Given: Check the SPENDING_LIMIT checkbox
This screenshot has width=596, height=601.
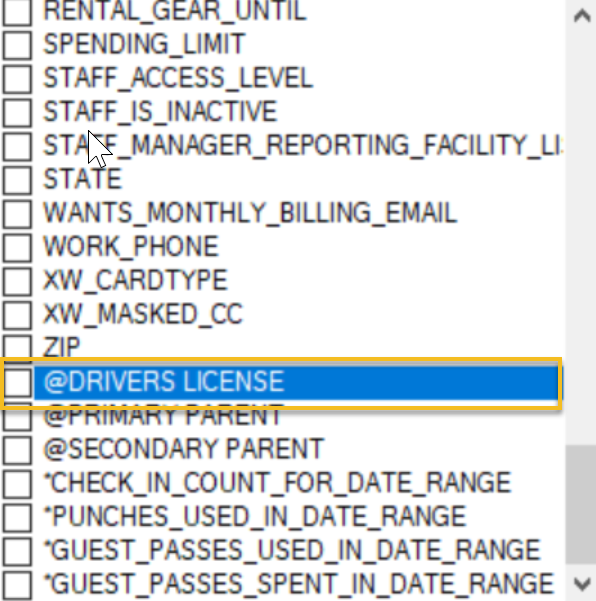Looking at the screenshot, I should pos(17,45).
